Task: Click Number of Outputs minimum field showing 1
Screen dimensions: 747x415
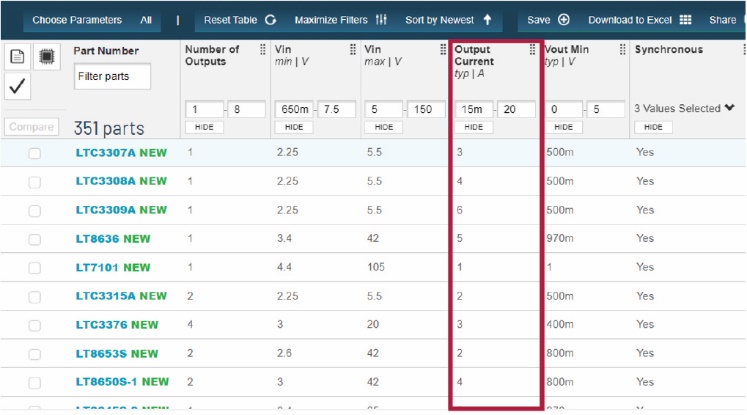Action: point(204,110)
